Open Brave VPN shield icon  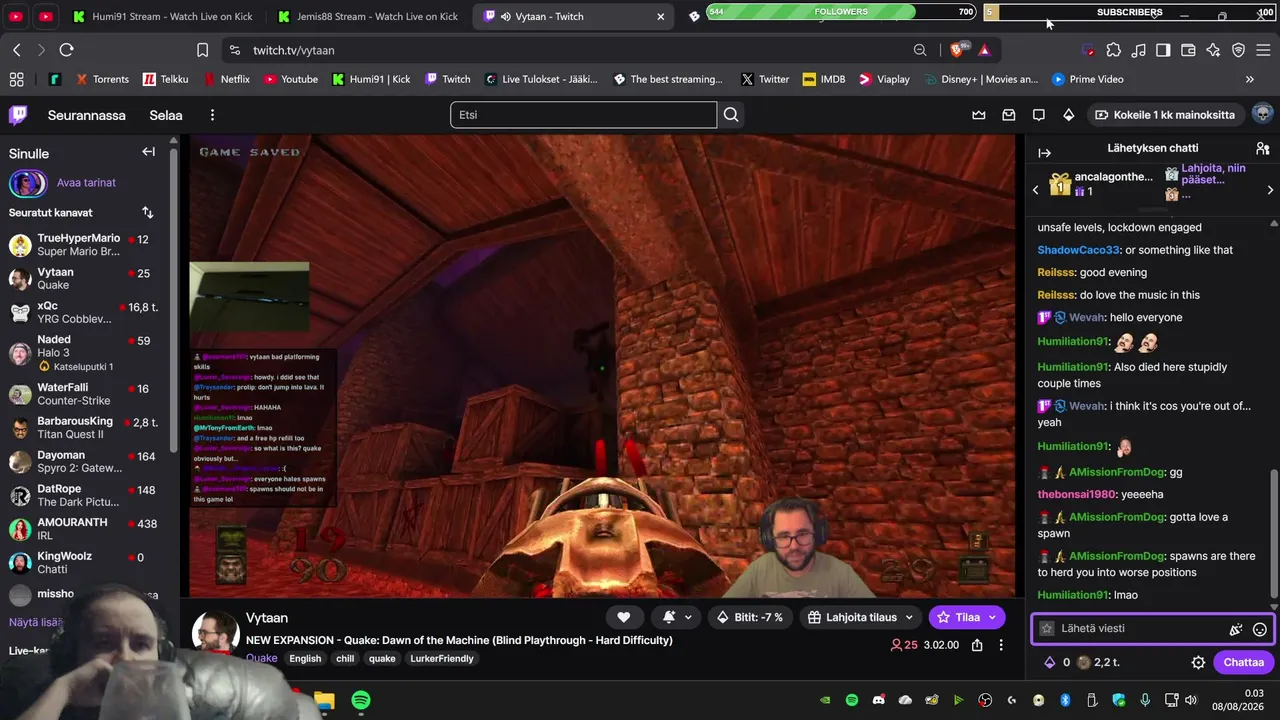tap(1238, 50)
